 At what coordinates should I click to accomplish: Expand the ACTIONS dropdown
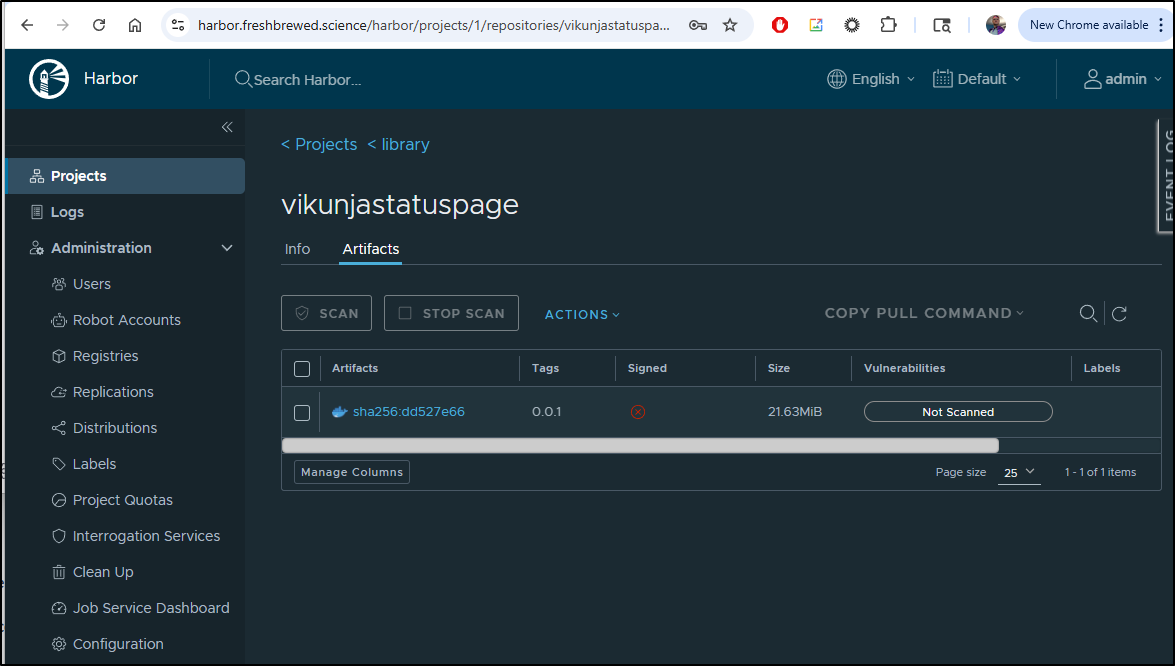coord(582,314)
